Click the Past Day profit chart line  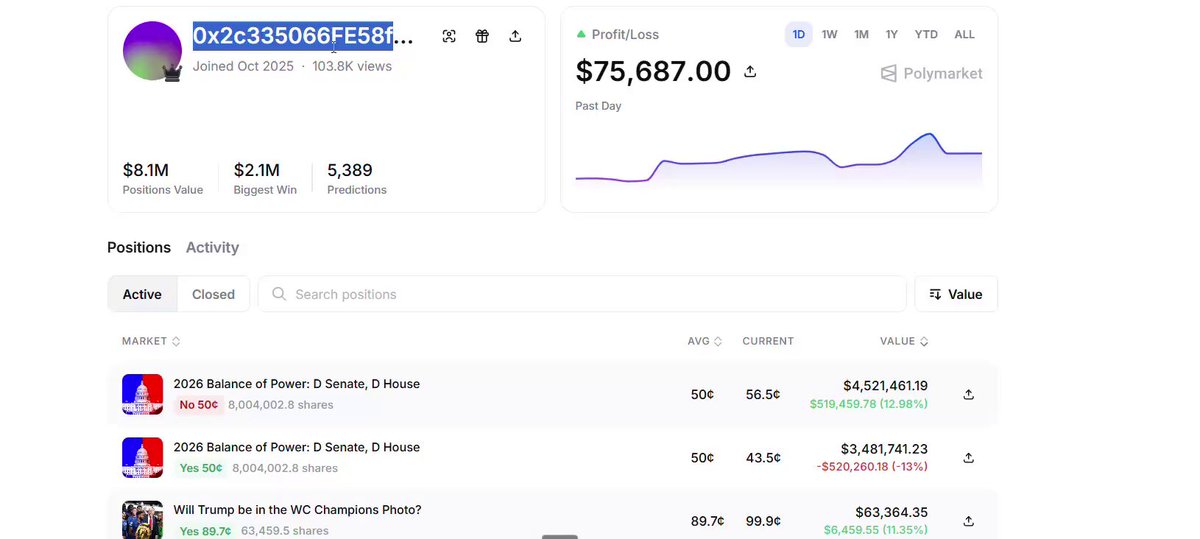point(779,158)
